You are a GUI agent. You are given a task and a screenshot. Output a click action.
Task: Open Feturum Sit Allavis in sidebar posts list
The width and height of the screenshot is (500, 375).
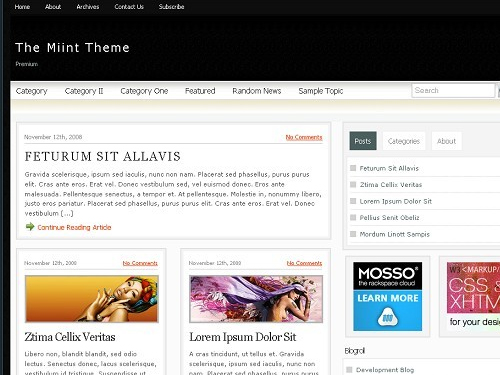(389, 168)
